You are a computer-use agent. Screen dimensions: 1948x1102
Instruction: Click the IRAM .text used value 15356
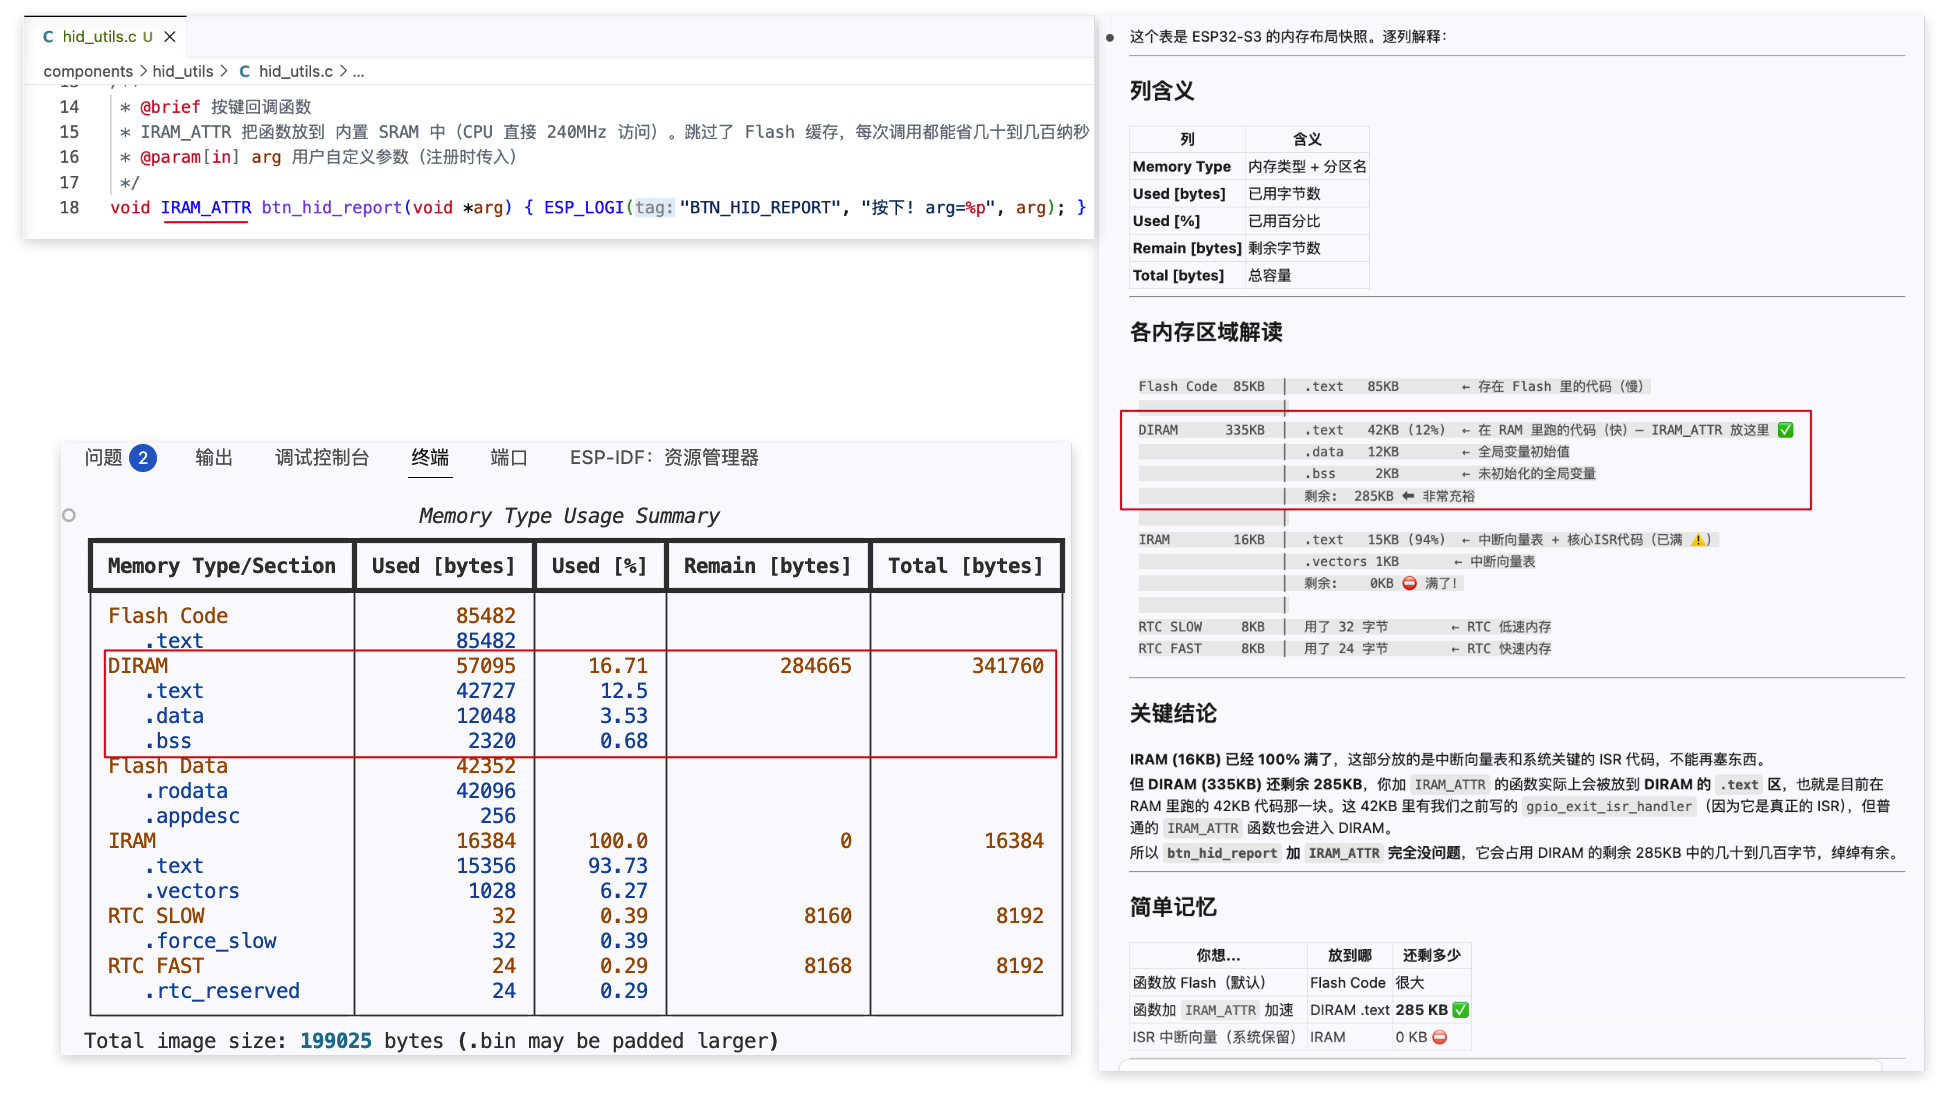click(x=486, y=866)
